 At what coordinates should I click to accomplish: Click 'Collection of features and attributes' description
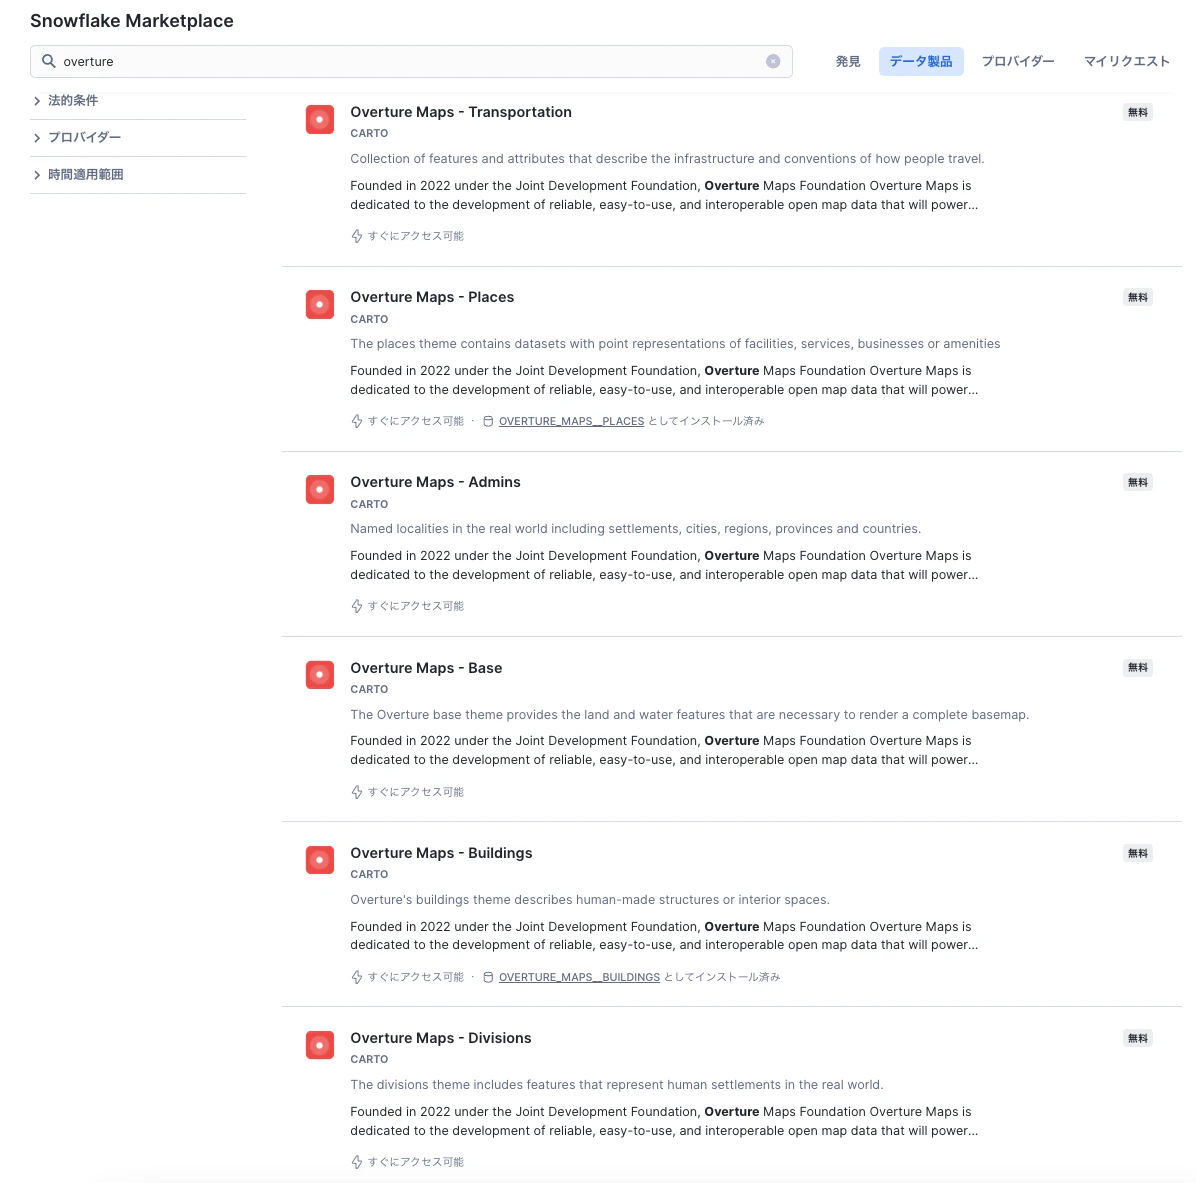667,159
